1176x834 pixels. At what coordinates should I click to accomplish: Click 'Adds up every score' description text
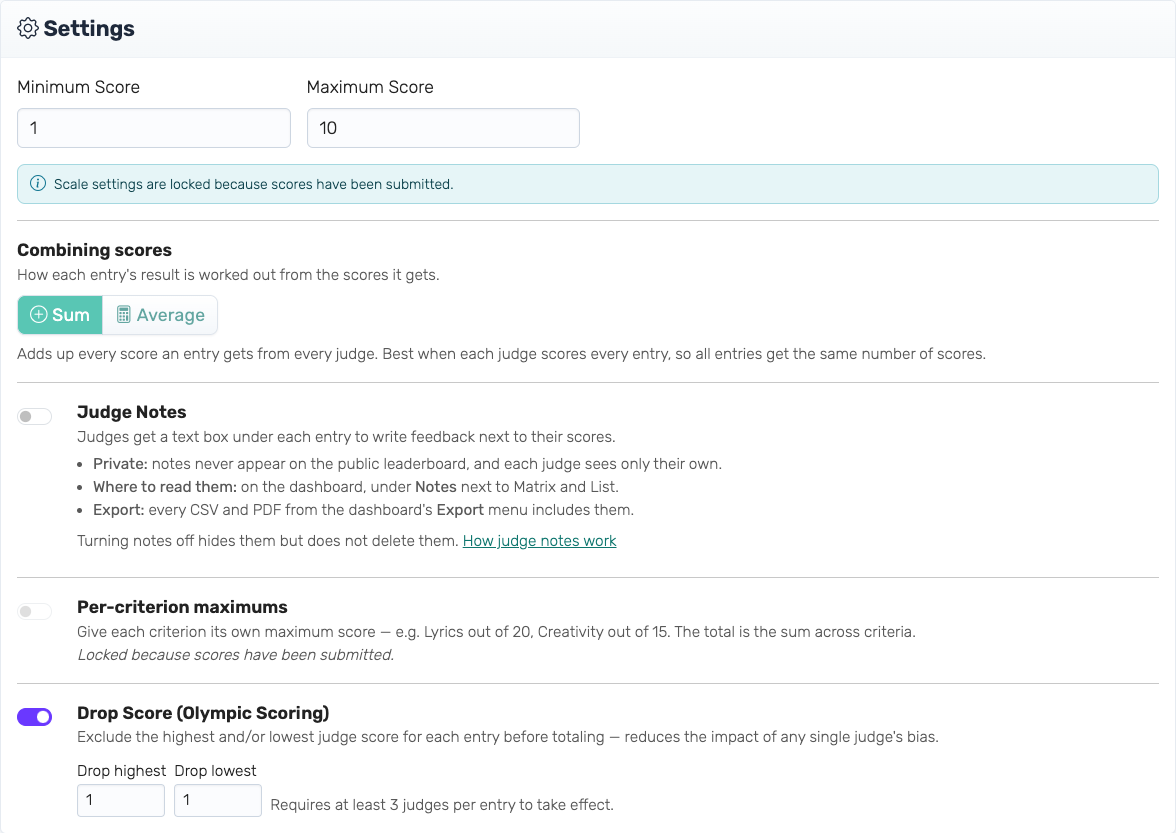tap(502, 354)
